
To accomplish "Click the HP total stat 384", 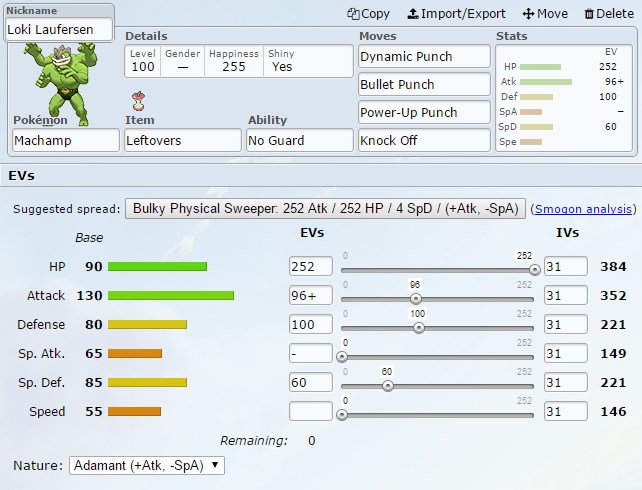I will 613,267.
